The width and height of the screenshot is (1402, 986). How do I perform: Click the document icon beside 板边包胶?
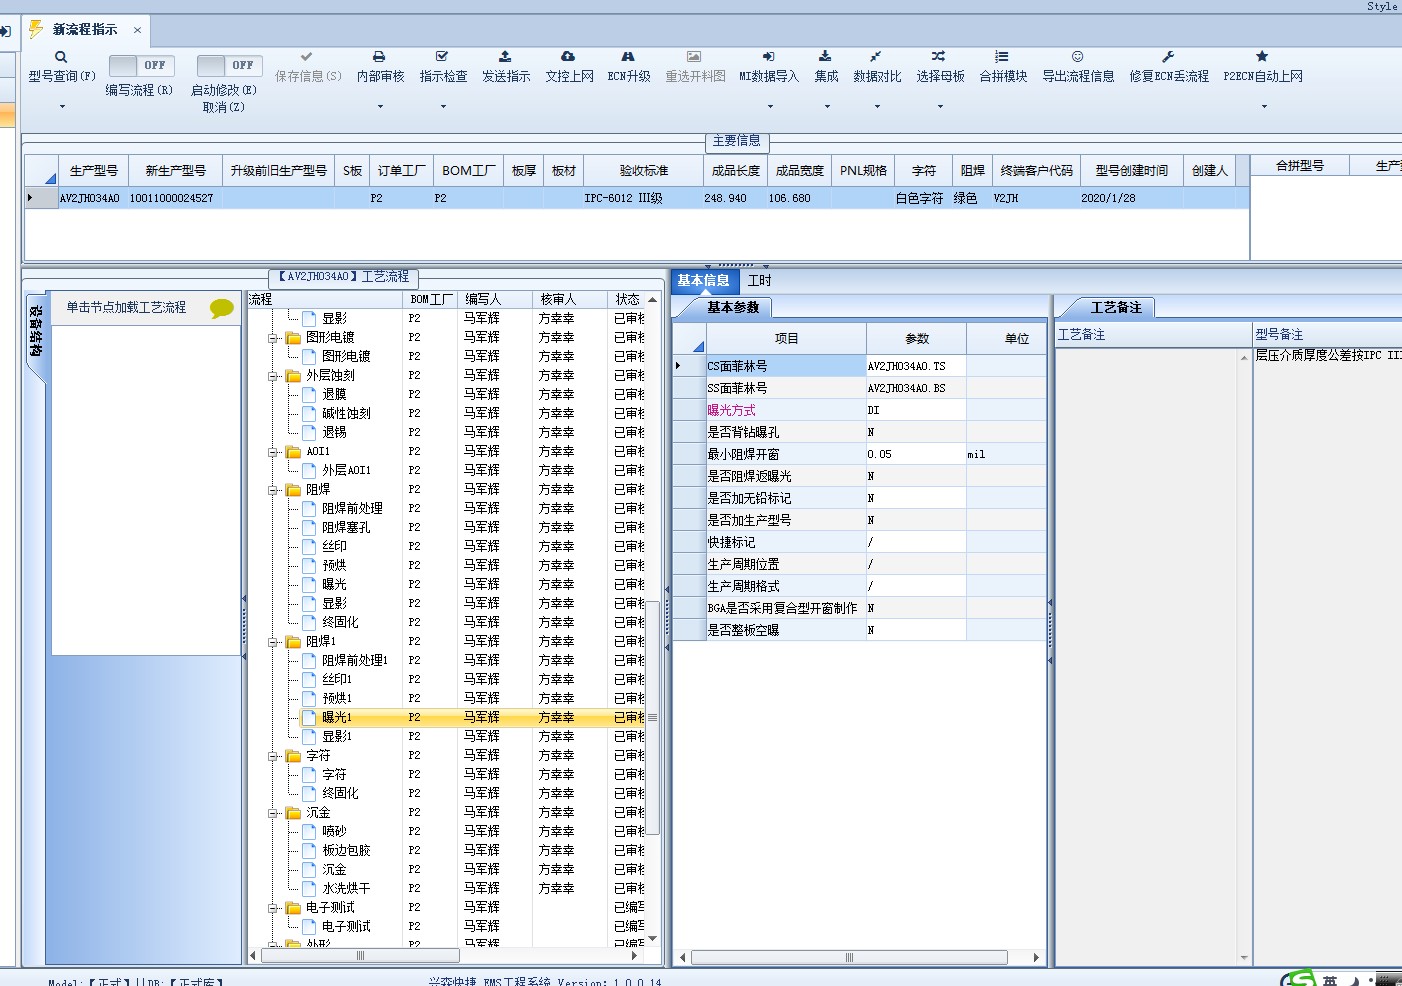click(309, 850)
